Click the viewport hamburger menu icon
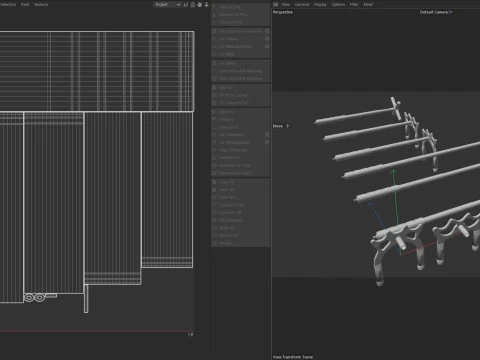Screen dimensions: 480x360 point(276,4)
